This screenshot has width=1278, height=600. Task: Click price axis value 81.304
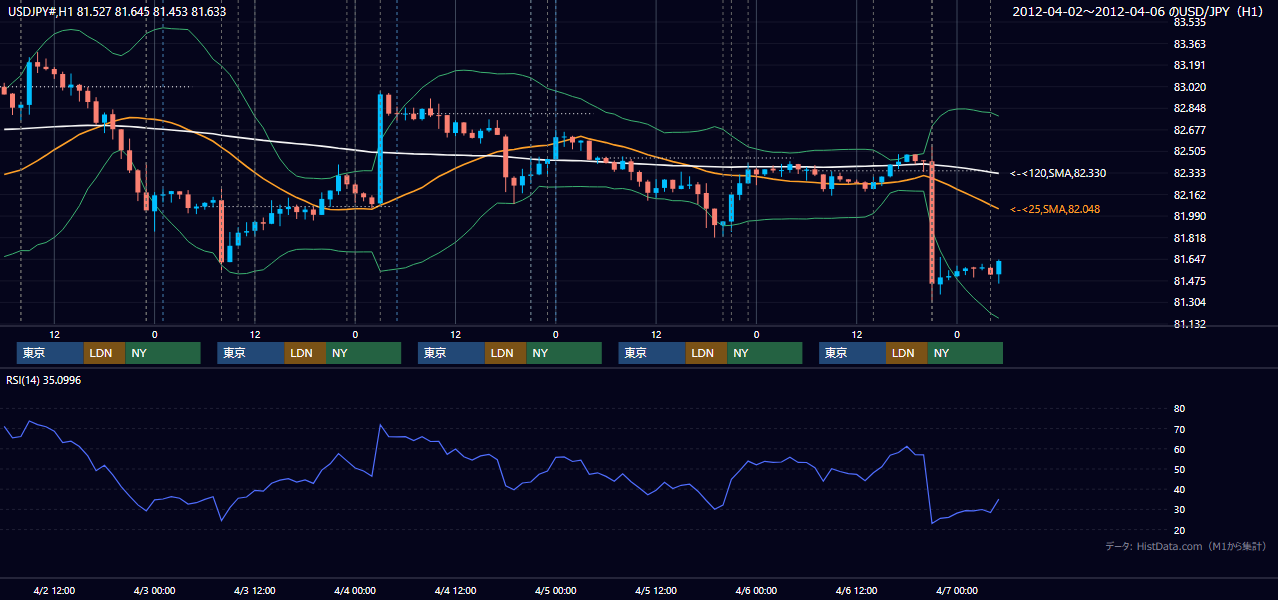1189,302
